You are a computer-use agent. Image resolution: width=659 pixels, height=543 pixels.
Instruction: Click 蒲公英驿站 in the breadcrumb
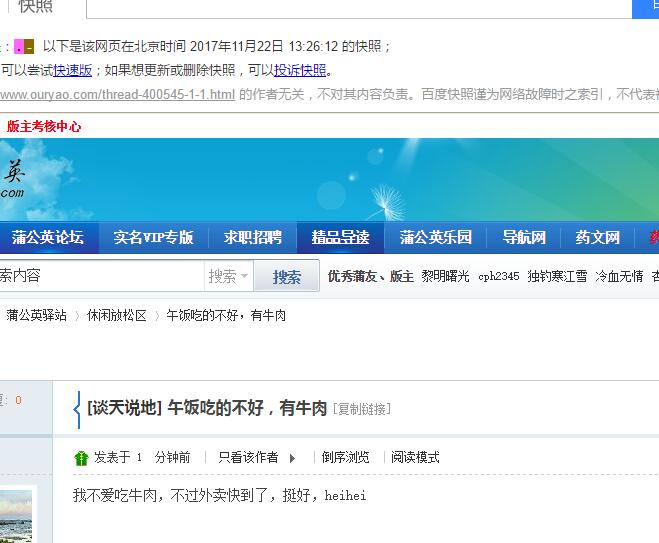pyautogui.click(x=37, y=315)
